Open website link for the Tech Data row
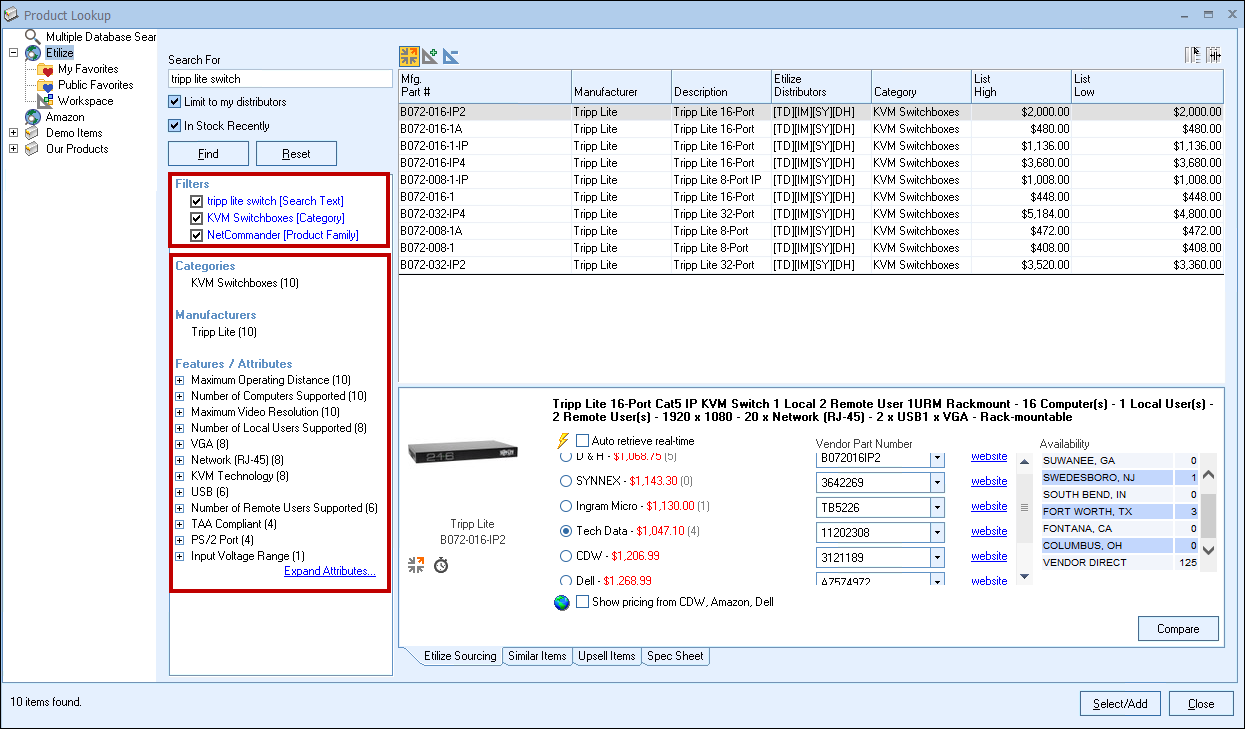1245x729 pixels. coord(989,531)
